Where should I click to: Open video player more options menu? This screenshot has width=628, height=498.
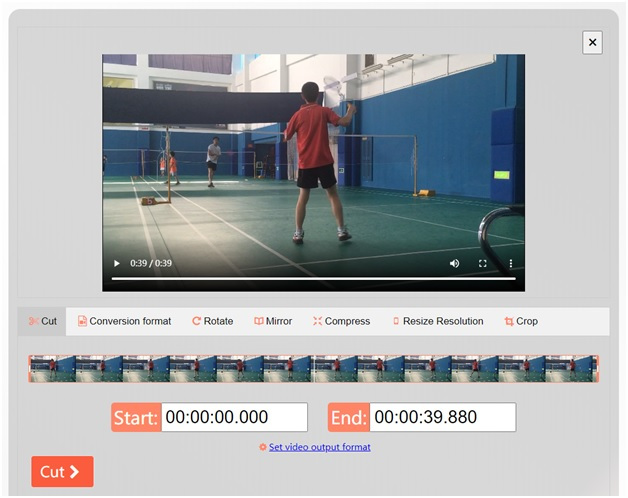pos(511,263)
